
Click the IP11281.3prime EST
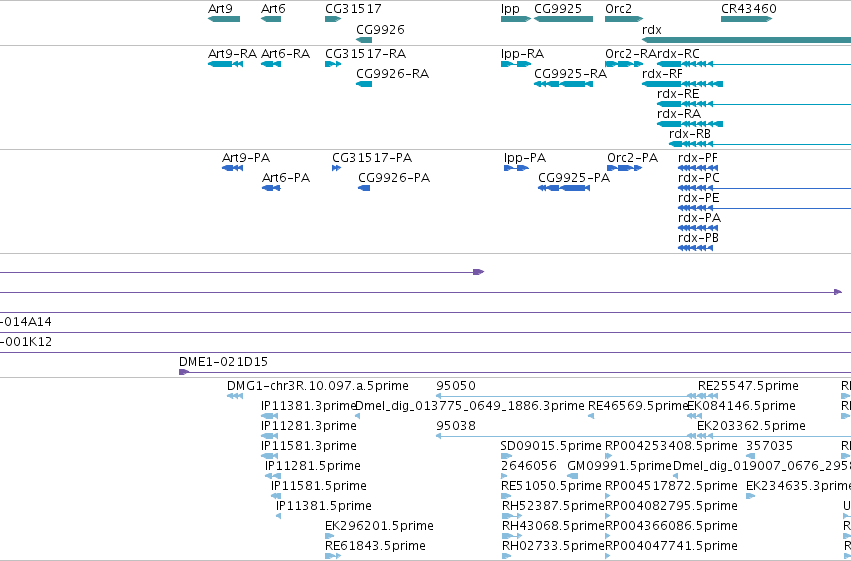coord(269,436)
